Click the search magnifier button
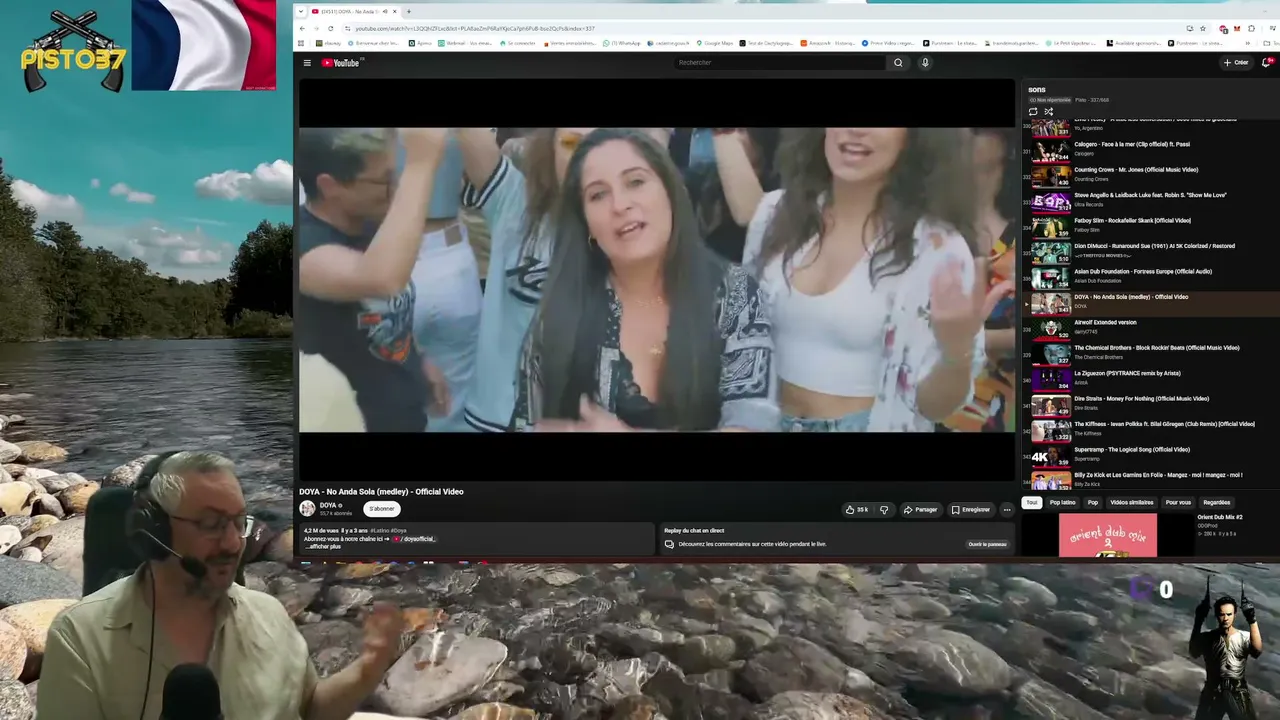 tap(898, 63)
